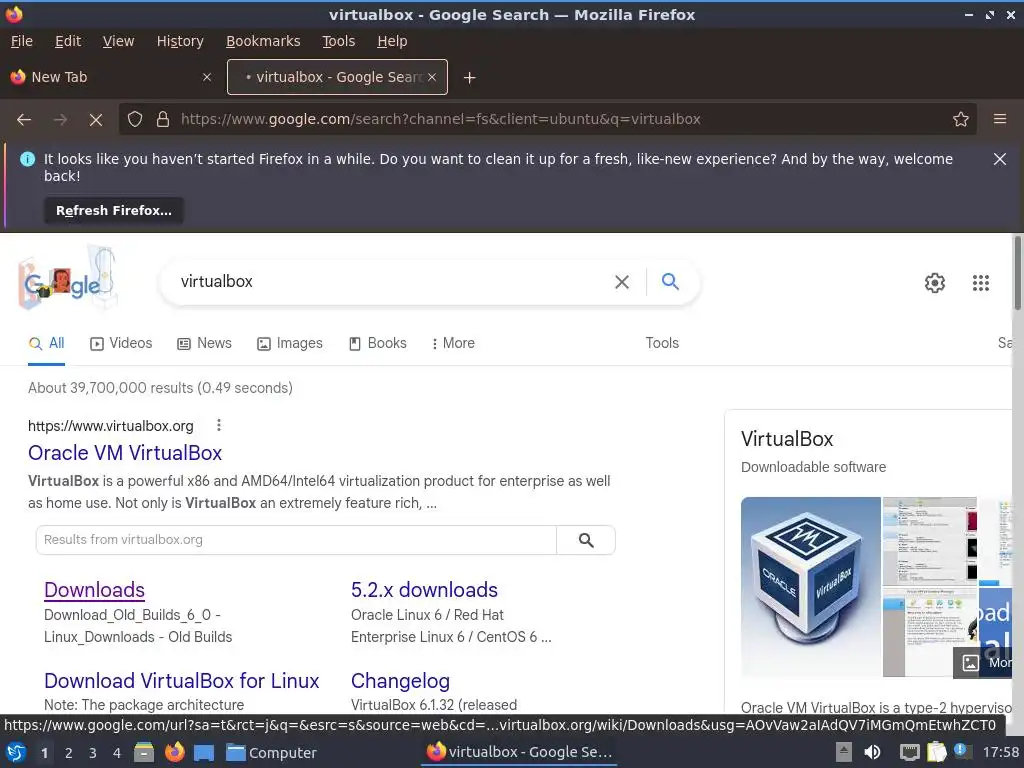This screenshot has width=1024, height=768.
Task: Select the Videos search filter
Action: tap(121, 344)
